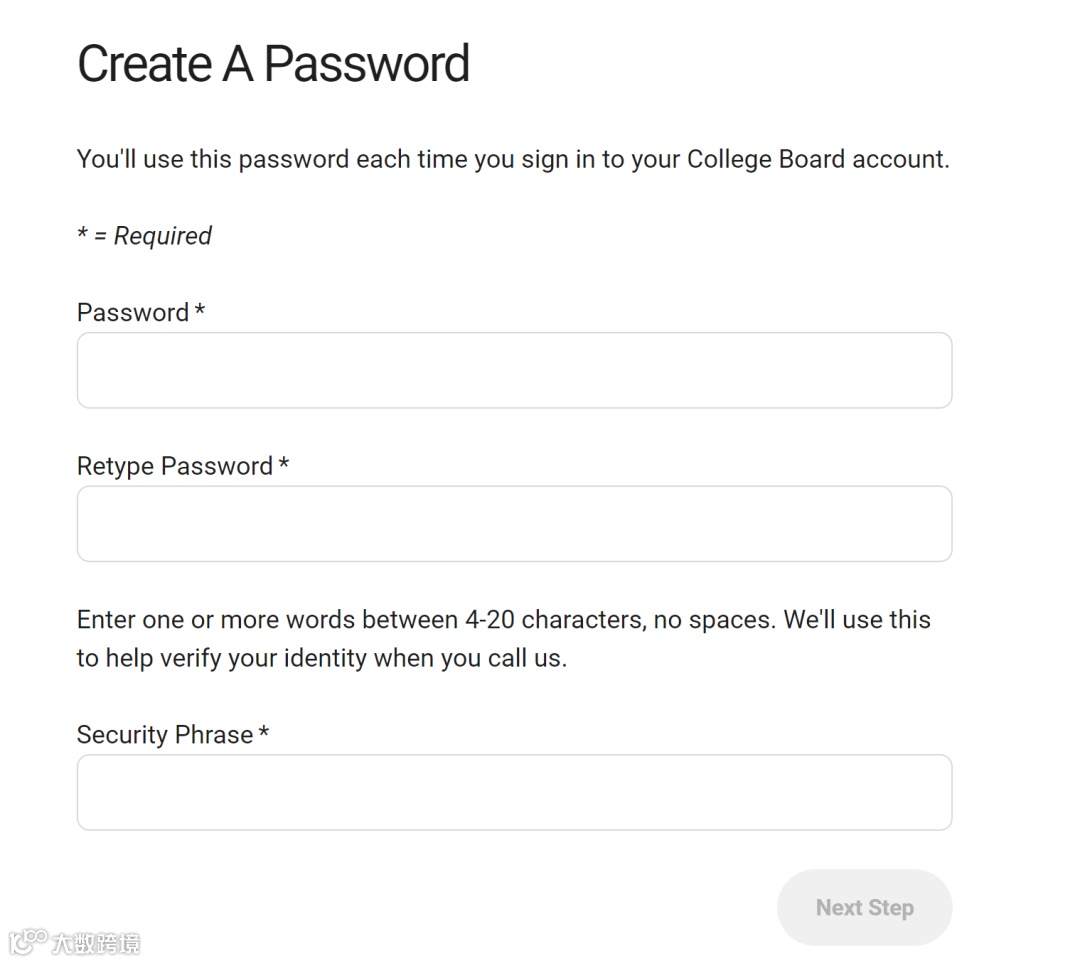
Task: Click the '大数跨境' watermark text
Action: pyautogui.click(x=96, y=943)
